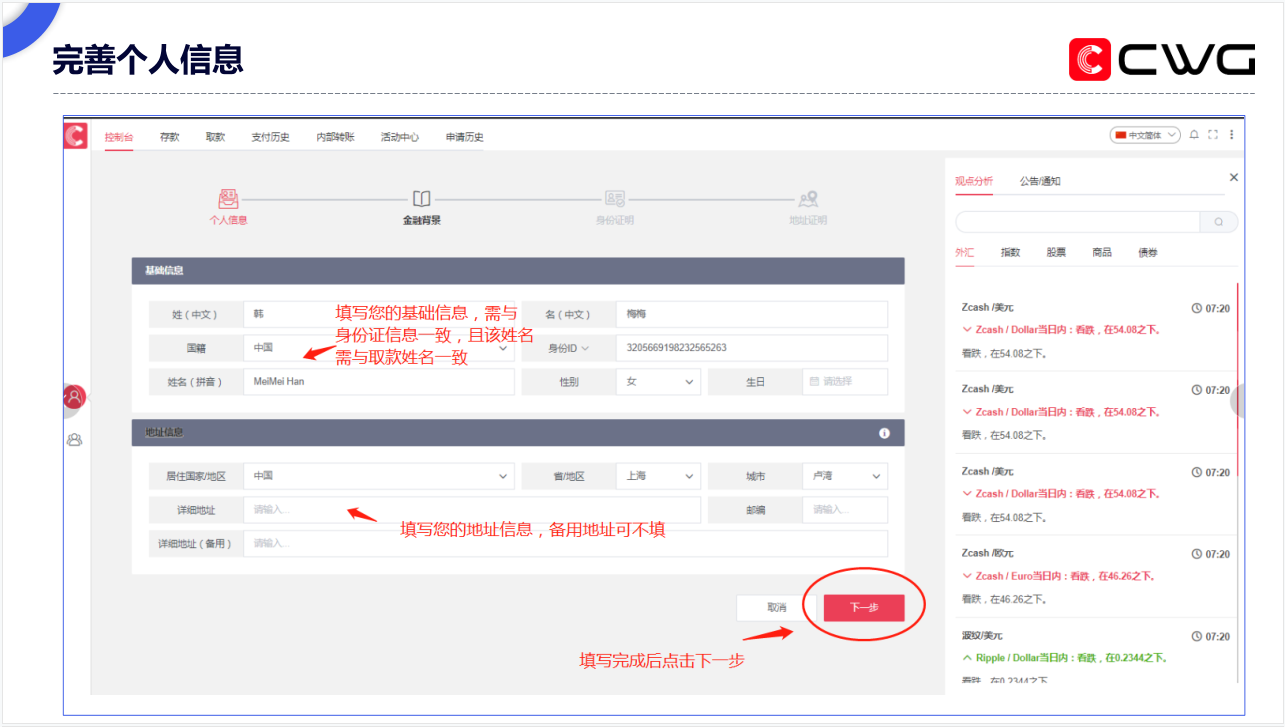The height and width of the screenshot is (727, 1285).
Task: Click the clock icon on Zcash/欧元 item
Action: pyautogui.click(x=1197, y=554)
